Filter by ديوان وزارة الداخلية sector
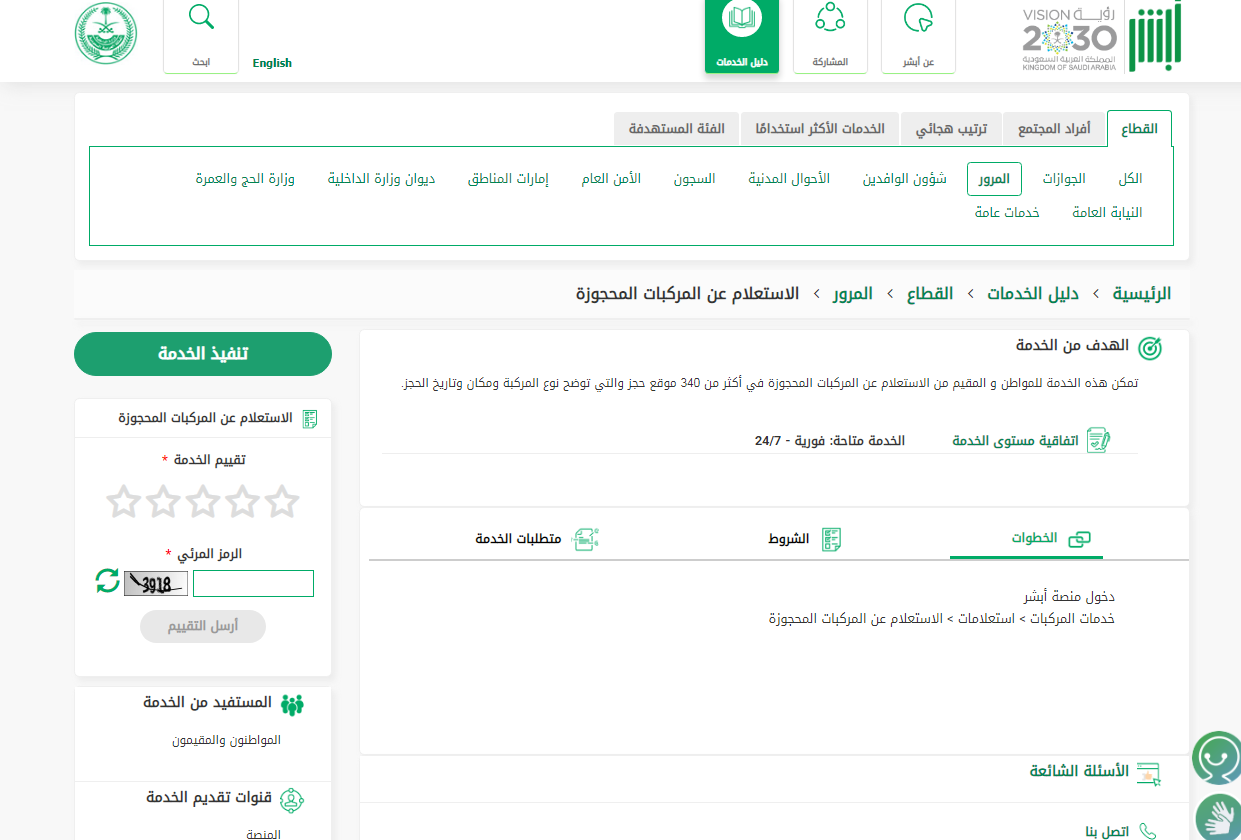The image size is (1241, 840). coord(381,179)
